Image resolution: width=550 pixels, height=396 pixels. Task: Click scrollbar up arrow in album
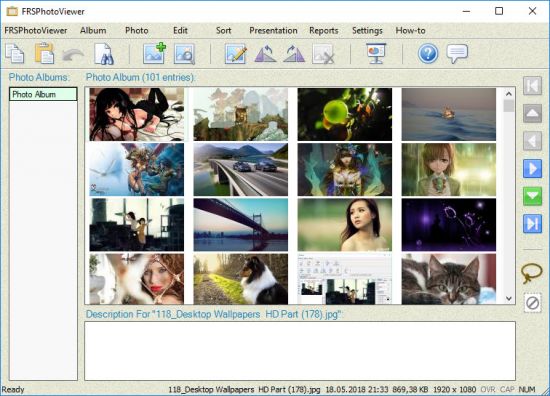[509, 94]
